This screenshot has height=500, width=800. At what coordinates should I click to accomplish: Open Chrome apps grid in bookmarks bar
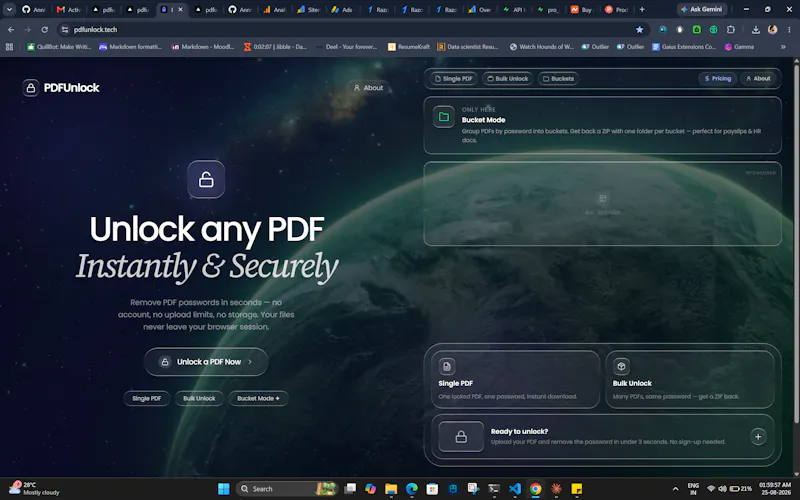[9, 46]
